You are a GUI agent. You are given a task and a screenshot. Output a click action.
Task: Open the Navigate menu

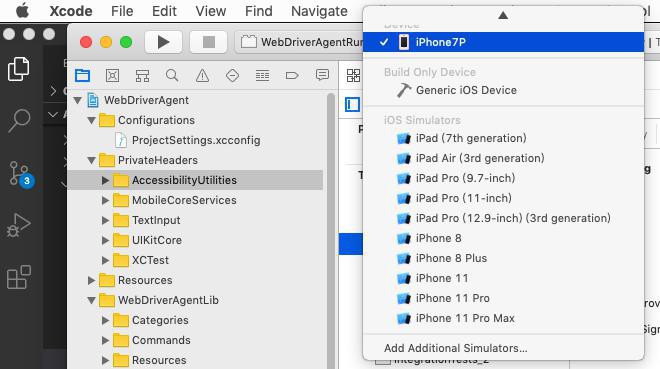319,11
